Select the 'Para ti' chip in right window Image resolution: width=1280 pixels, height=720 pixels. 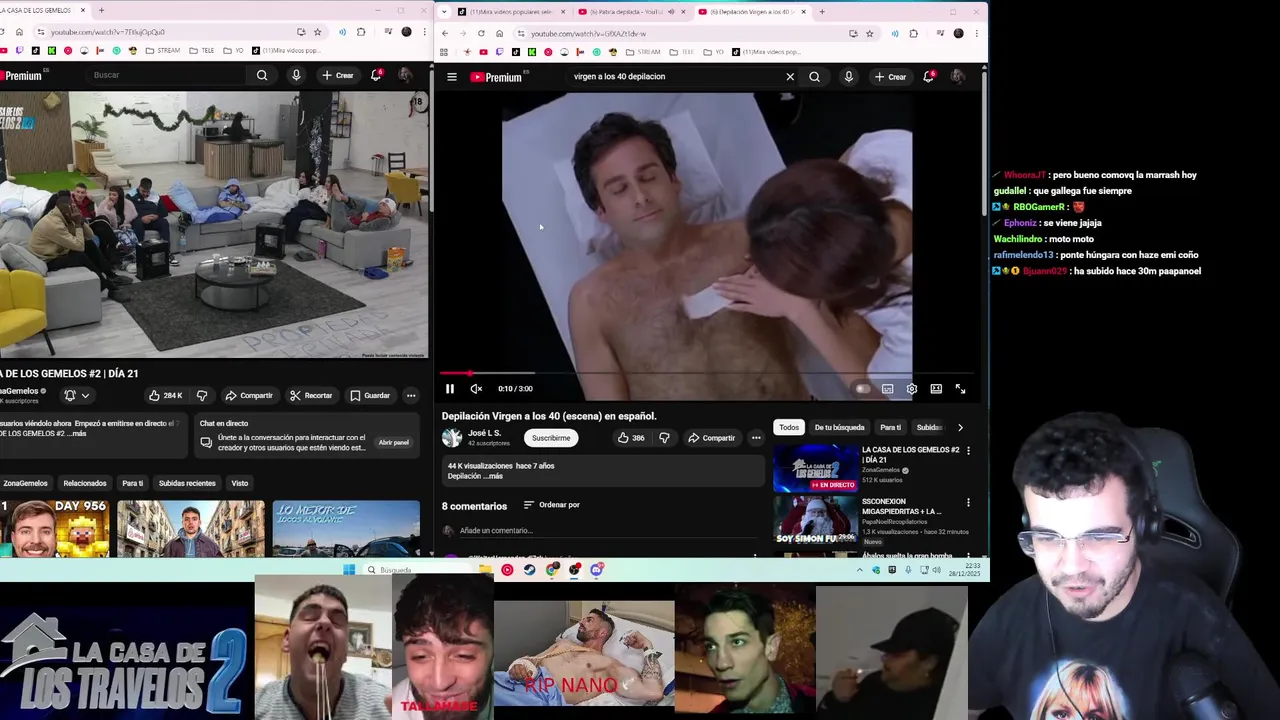tap(890, 428)
